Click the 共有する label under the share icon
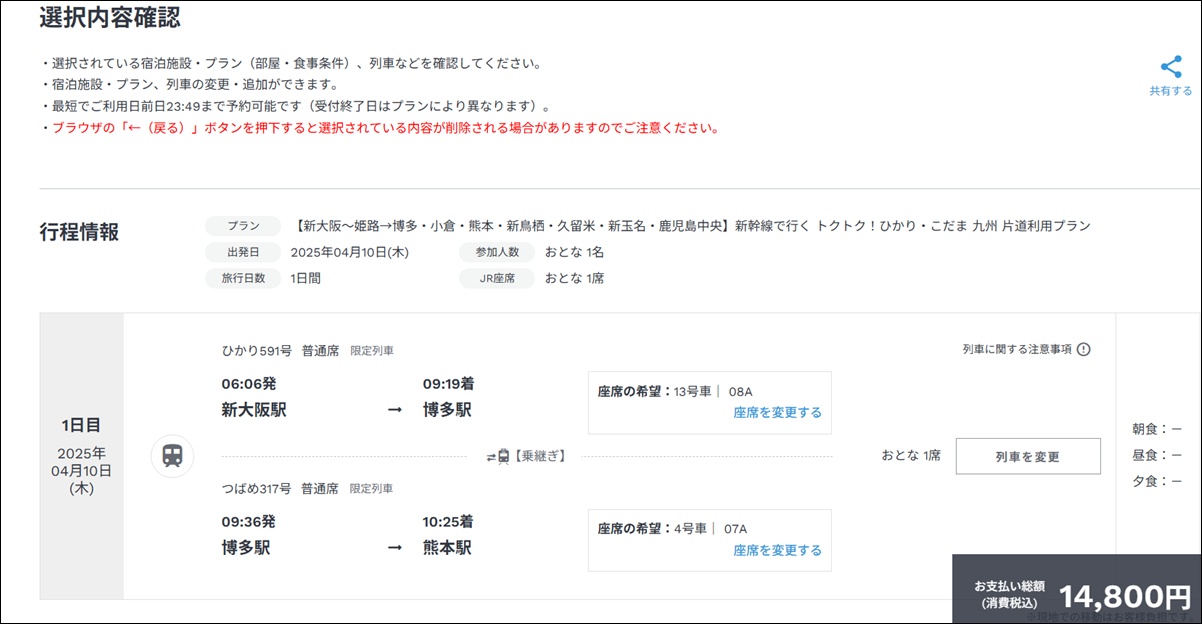The width and height of the screenshot is (1202, 624). [x=1170, y=91]
